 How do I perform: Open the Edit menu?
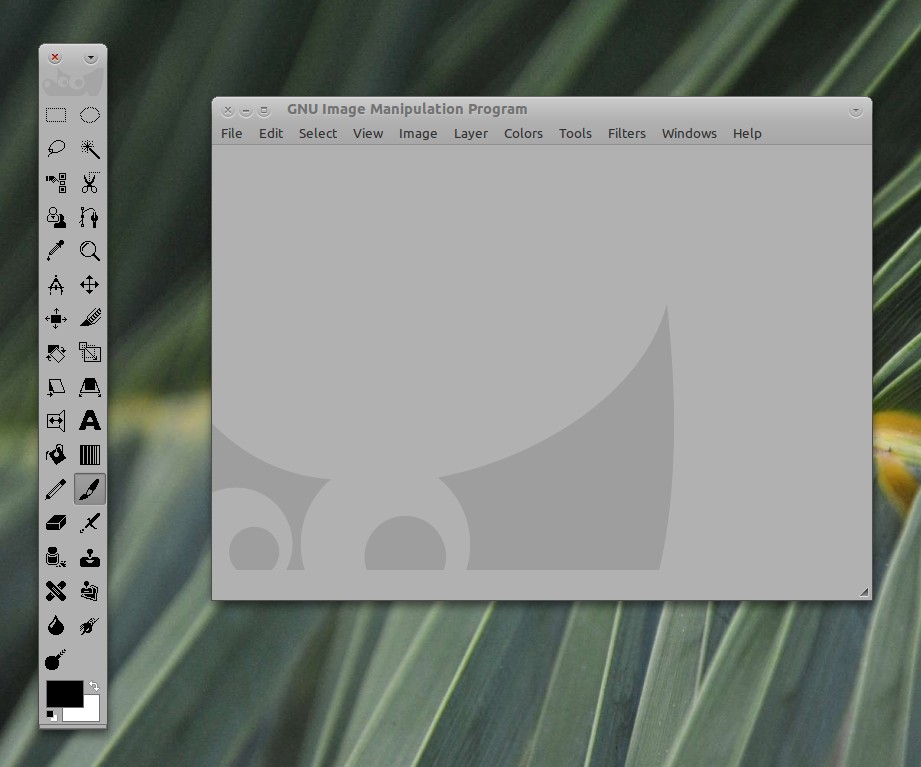pos(271,133)
